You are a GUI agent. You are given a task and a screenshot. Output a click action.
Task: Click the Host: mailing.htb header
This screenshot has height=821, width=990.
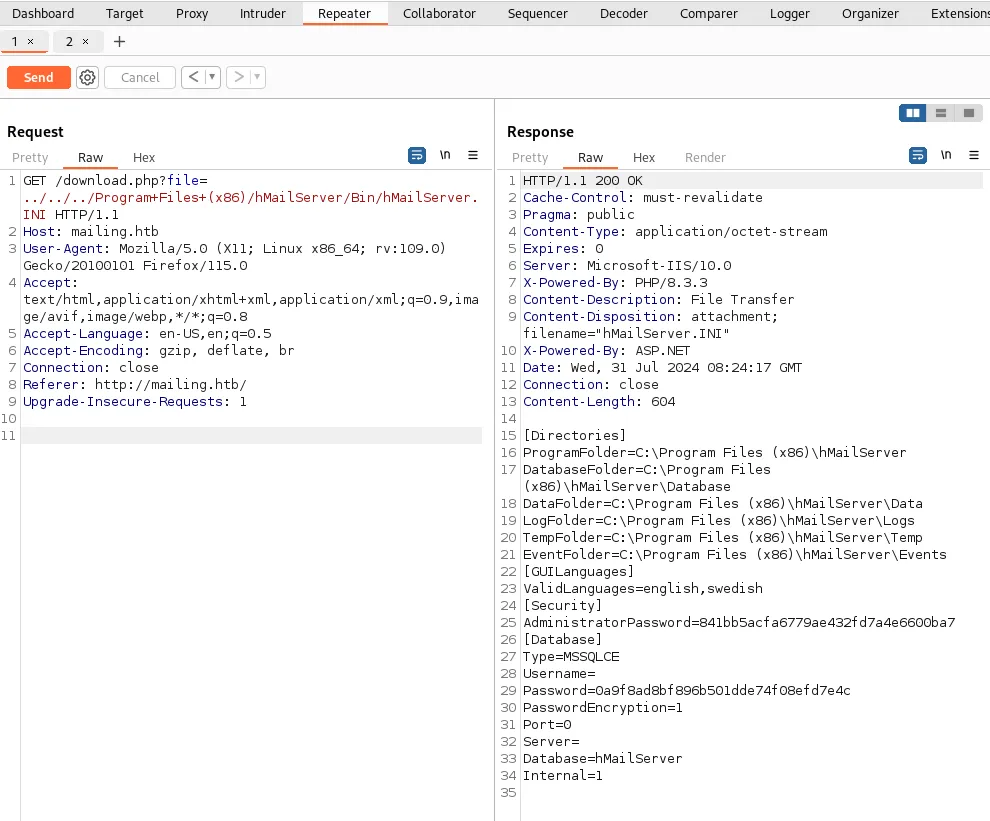pos(91,232)
